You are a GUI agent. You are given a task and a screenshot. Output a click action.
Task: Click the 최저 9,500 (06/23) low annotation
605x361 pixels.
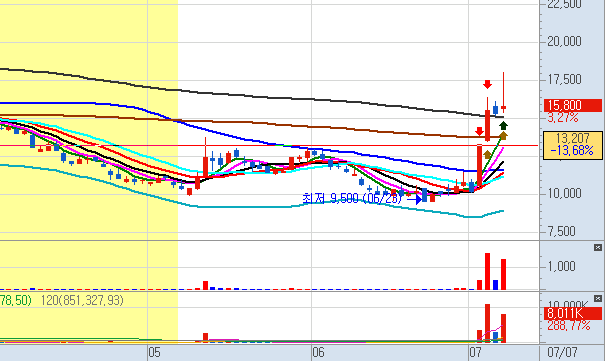click(x=352, y=198)
